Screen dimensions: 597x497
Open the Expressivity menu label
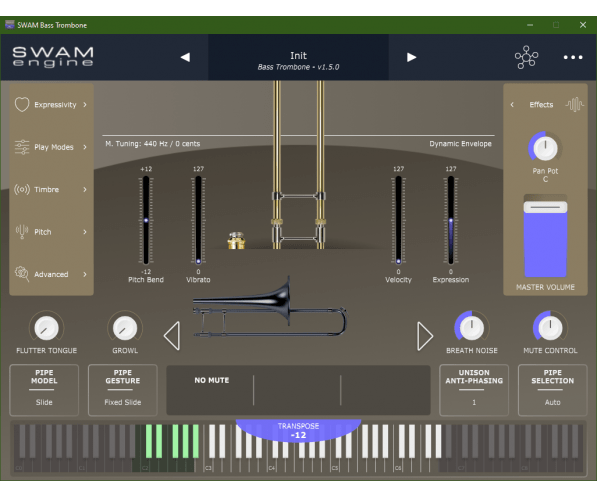(x=55, y=105)
